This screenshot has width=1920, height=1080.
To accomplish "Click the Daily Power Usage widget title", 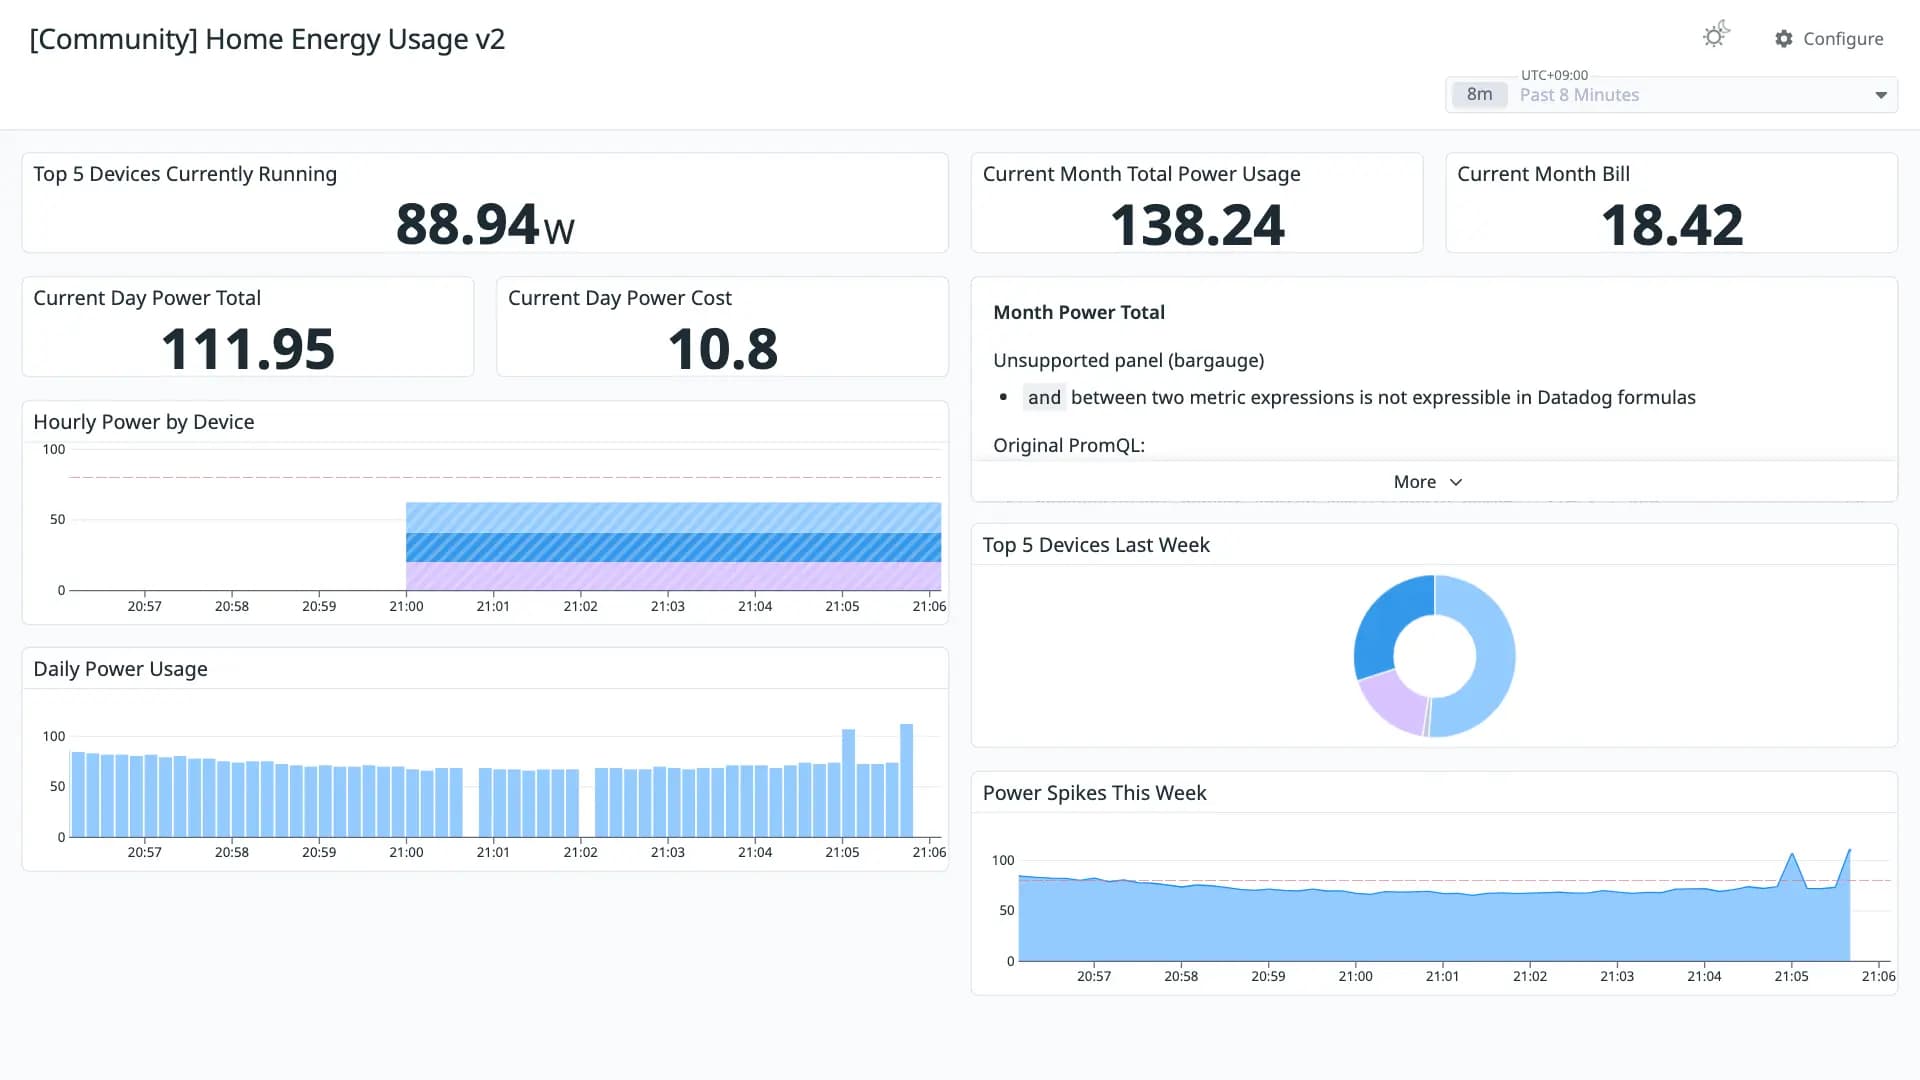I will [120, 669].
